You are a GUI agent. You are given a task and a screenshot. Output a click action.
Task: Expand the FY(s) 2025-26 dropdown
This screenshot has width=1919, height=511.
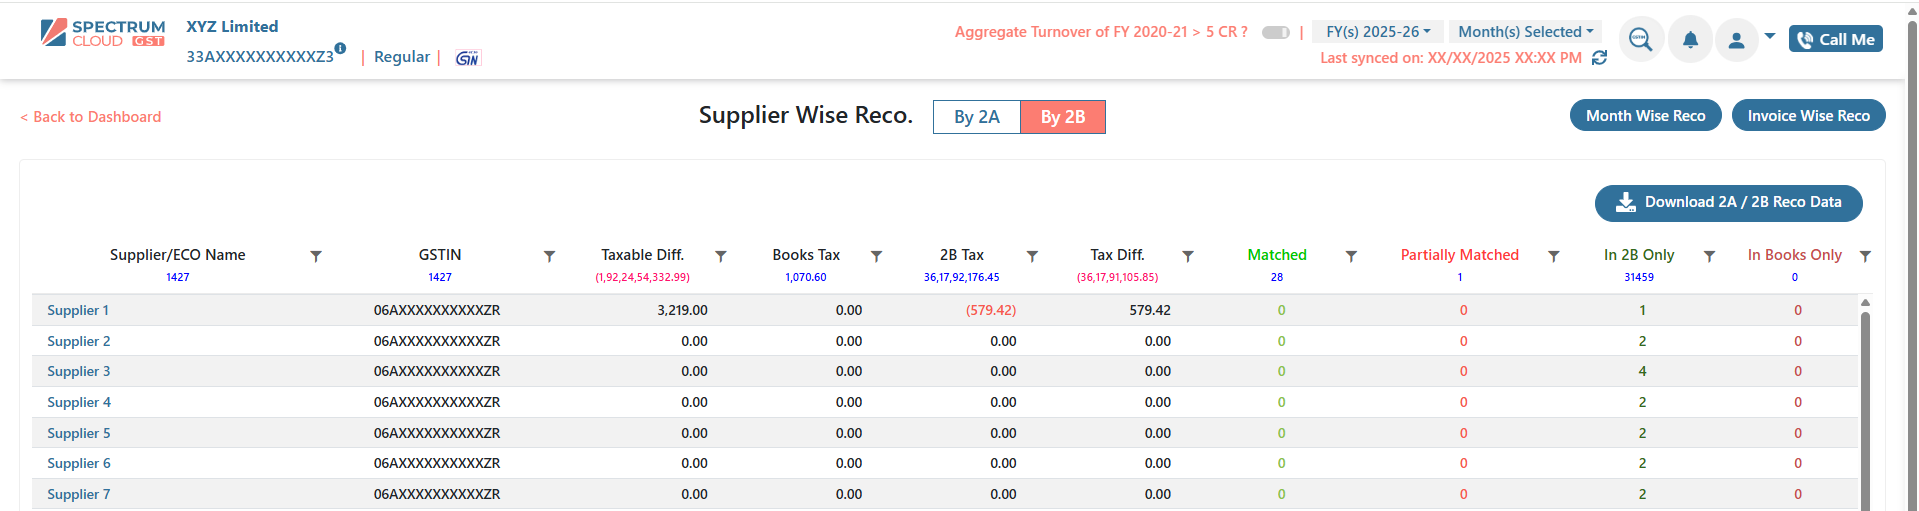(x=1377, y=32)
